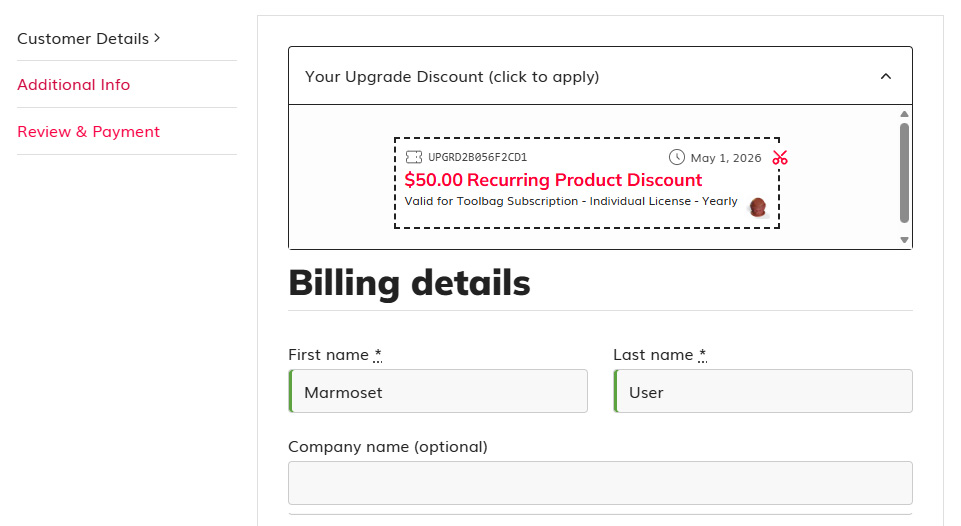
Task: Go to the Review & Payment step
Action: 88,132
